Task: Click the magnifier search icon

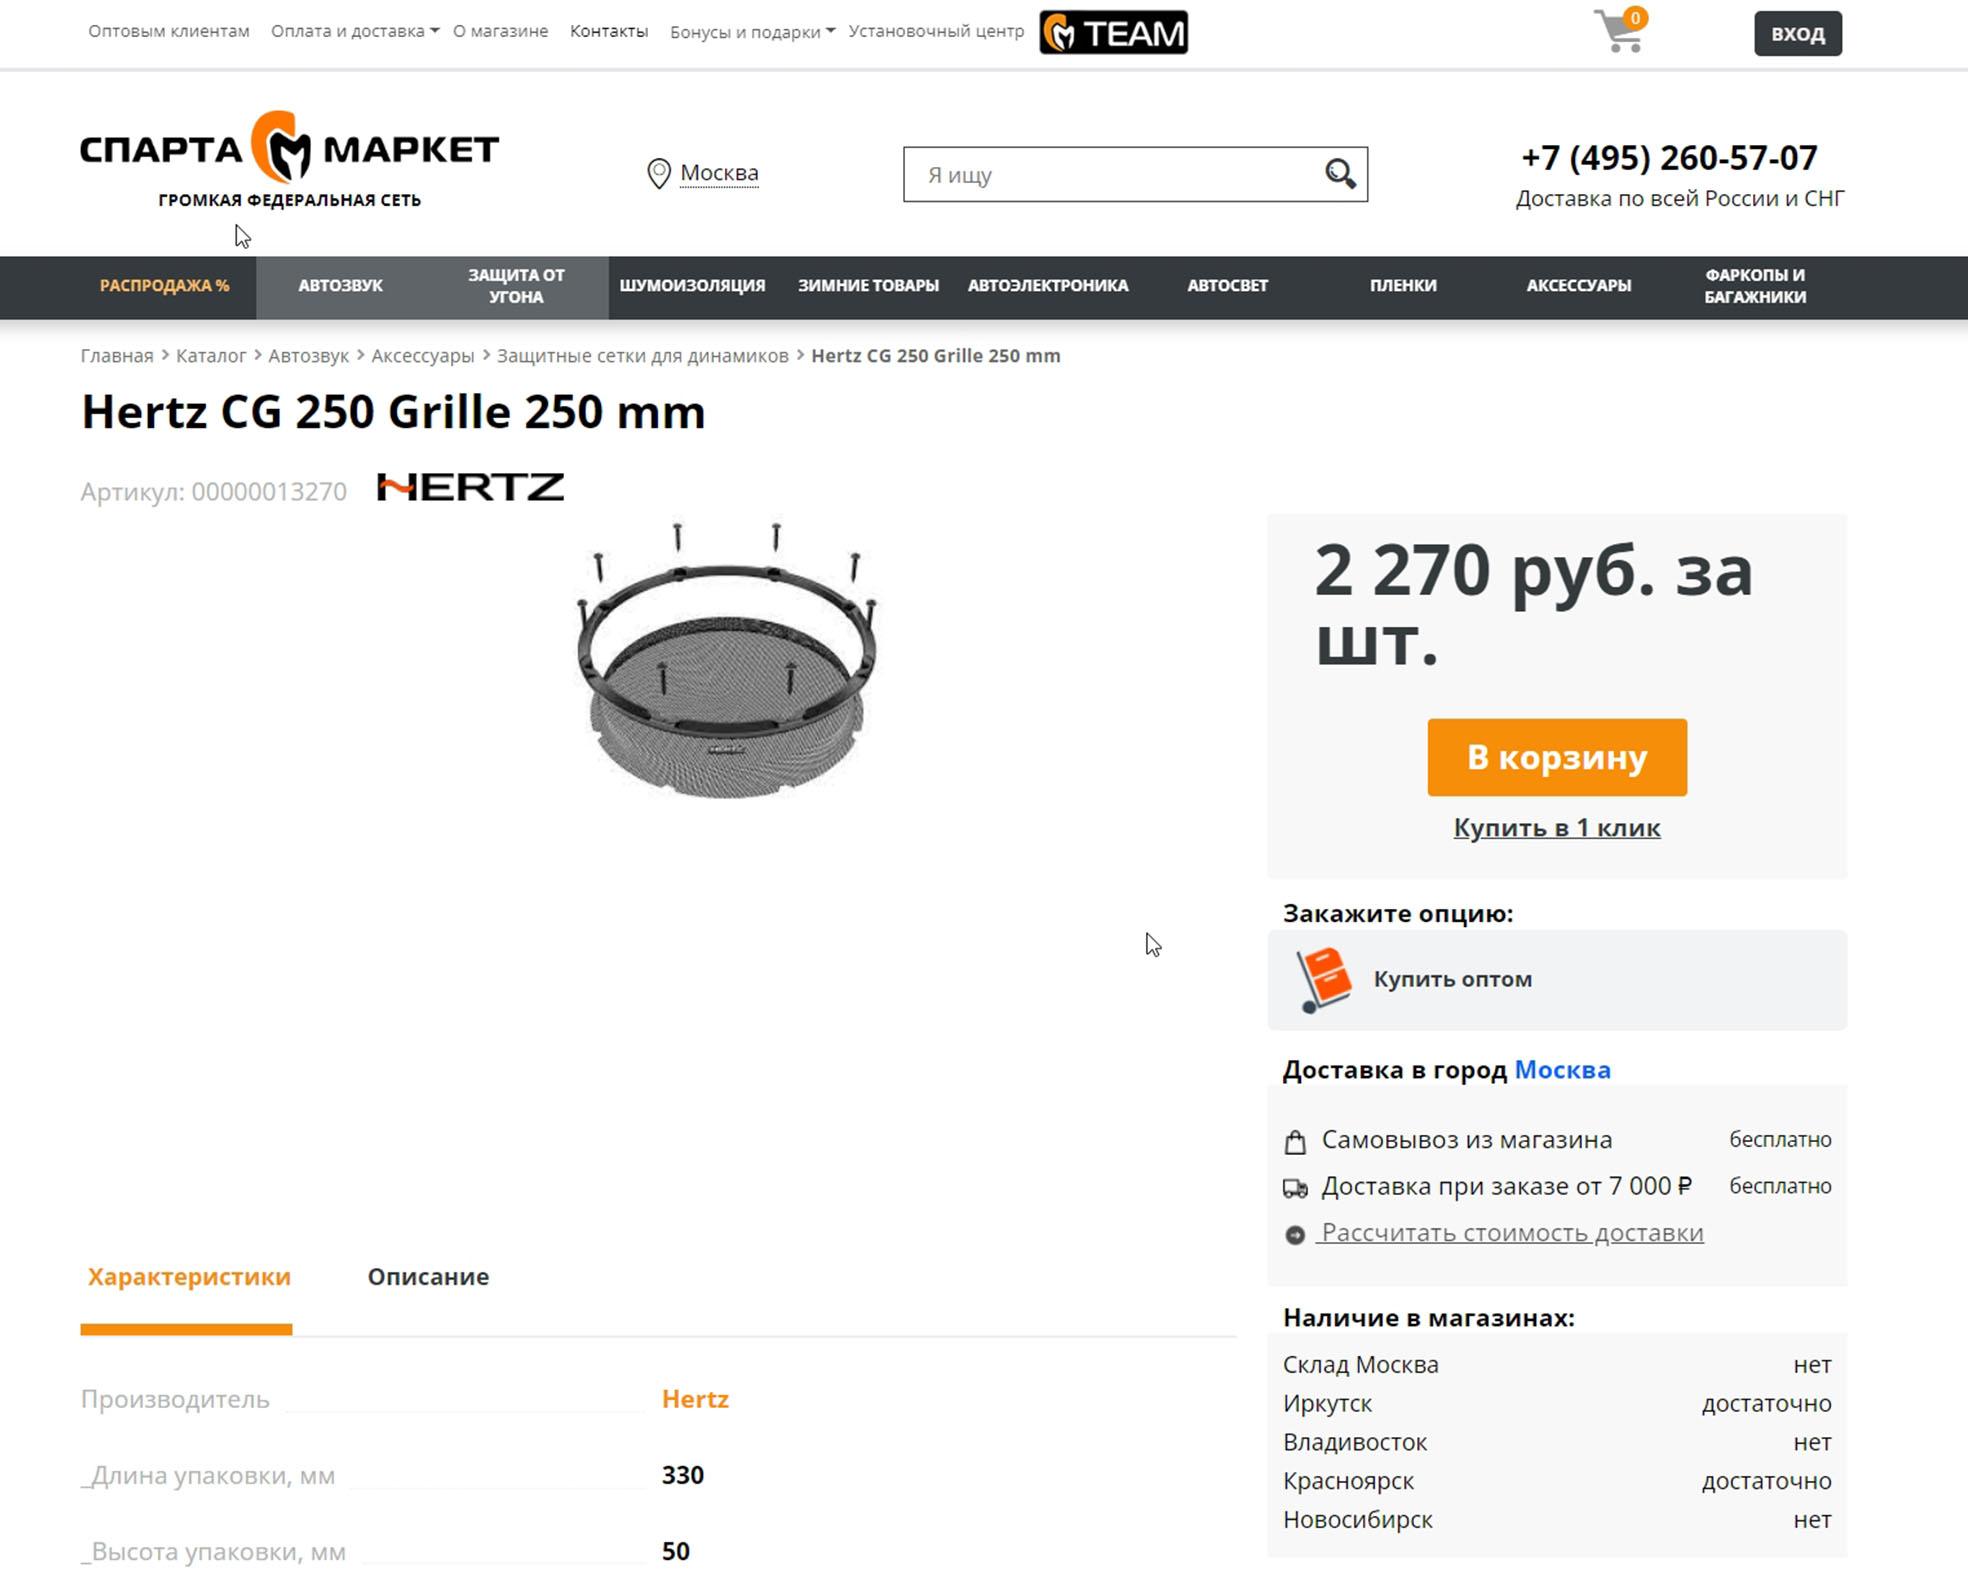Action: tap(1340, 174)
